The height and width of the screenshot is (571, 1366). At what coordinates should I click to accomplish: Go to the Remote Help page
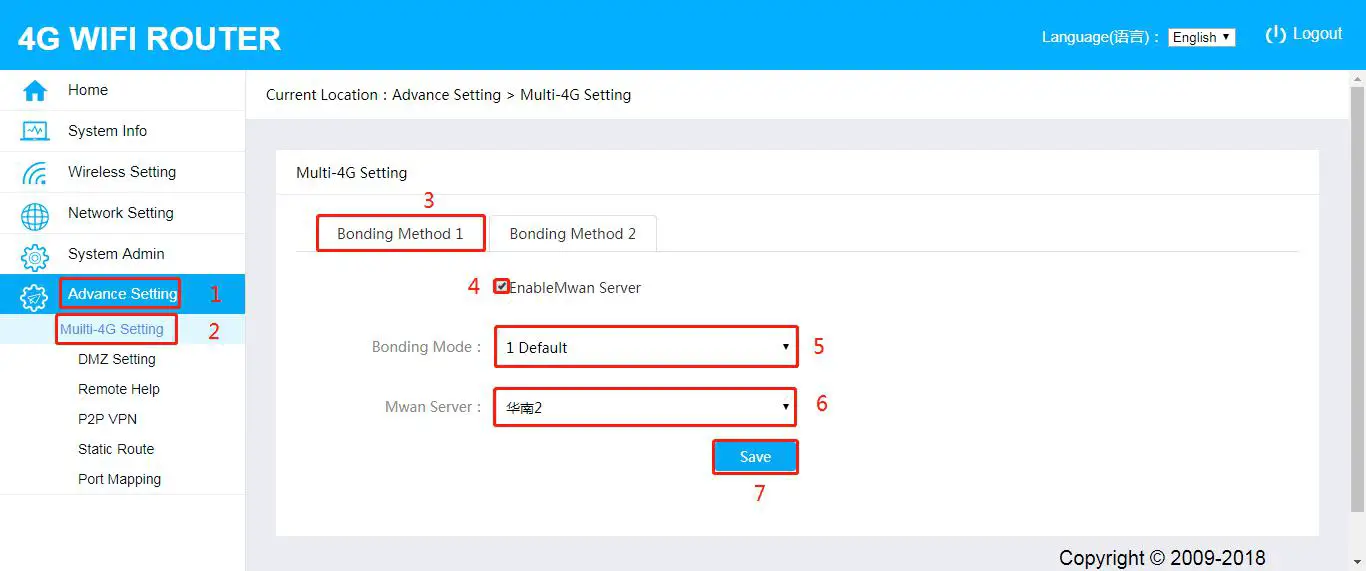tap(119, 389)
